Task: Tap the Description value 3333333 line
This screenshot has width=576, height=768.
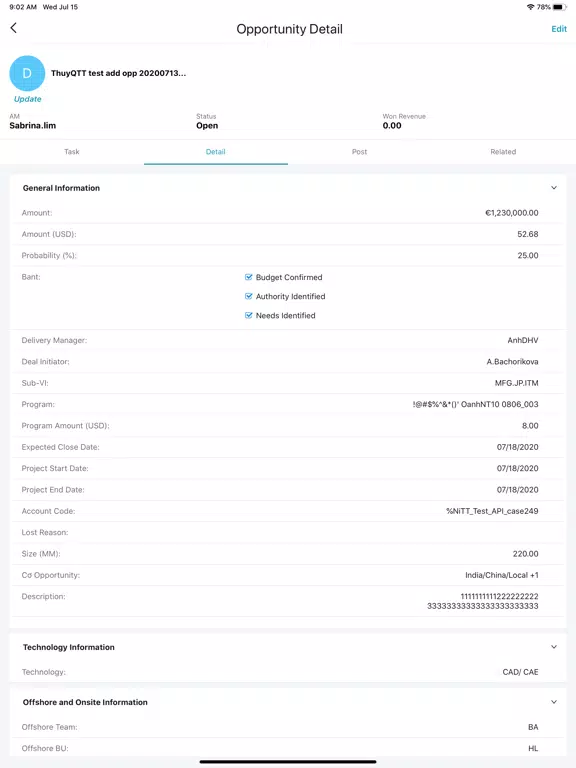Action: pos(483,606)
